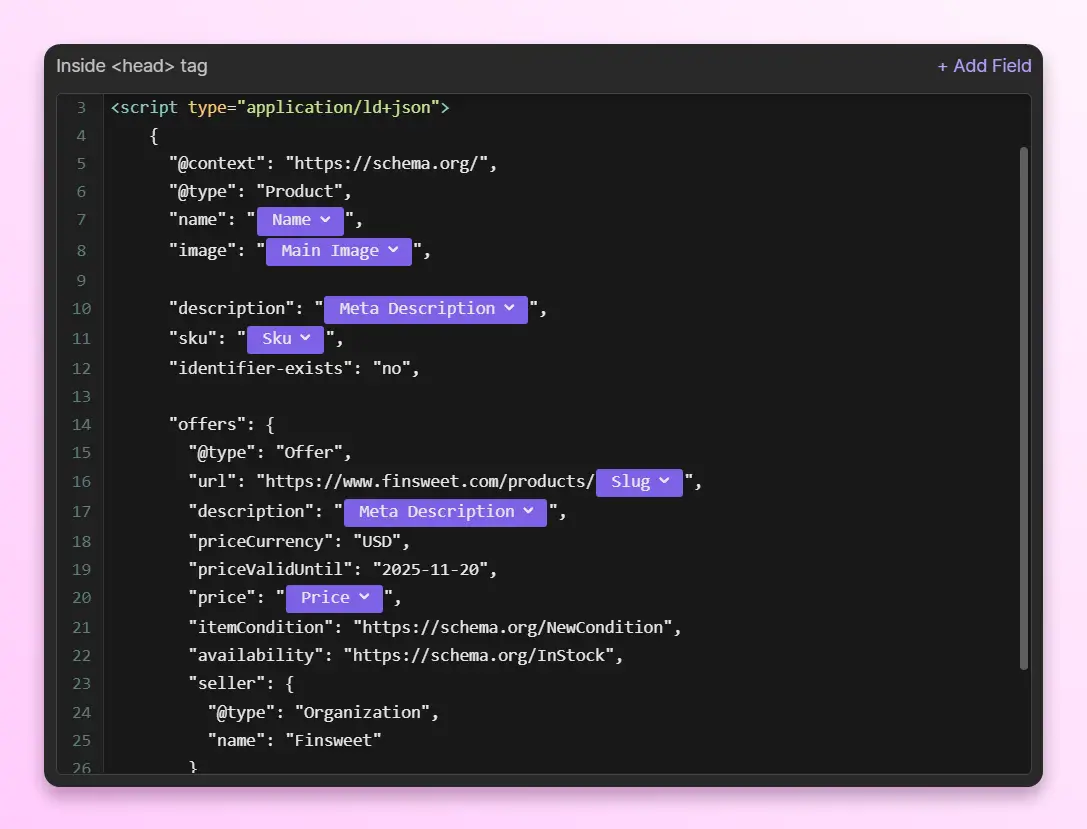Screen dimensions: 1087x829
Task: Expand the Price field dropdown
Action: tap(334, 598)
